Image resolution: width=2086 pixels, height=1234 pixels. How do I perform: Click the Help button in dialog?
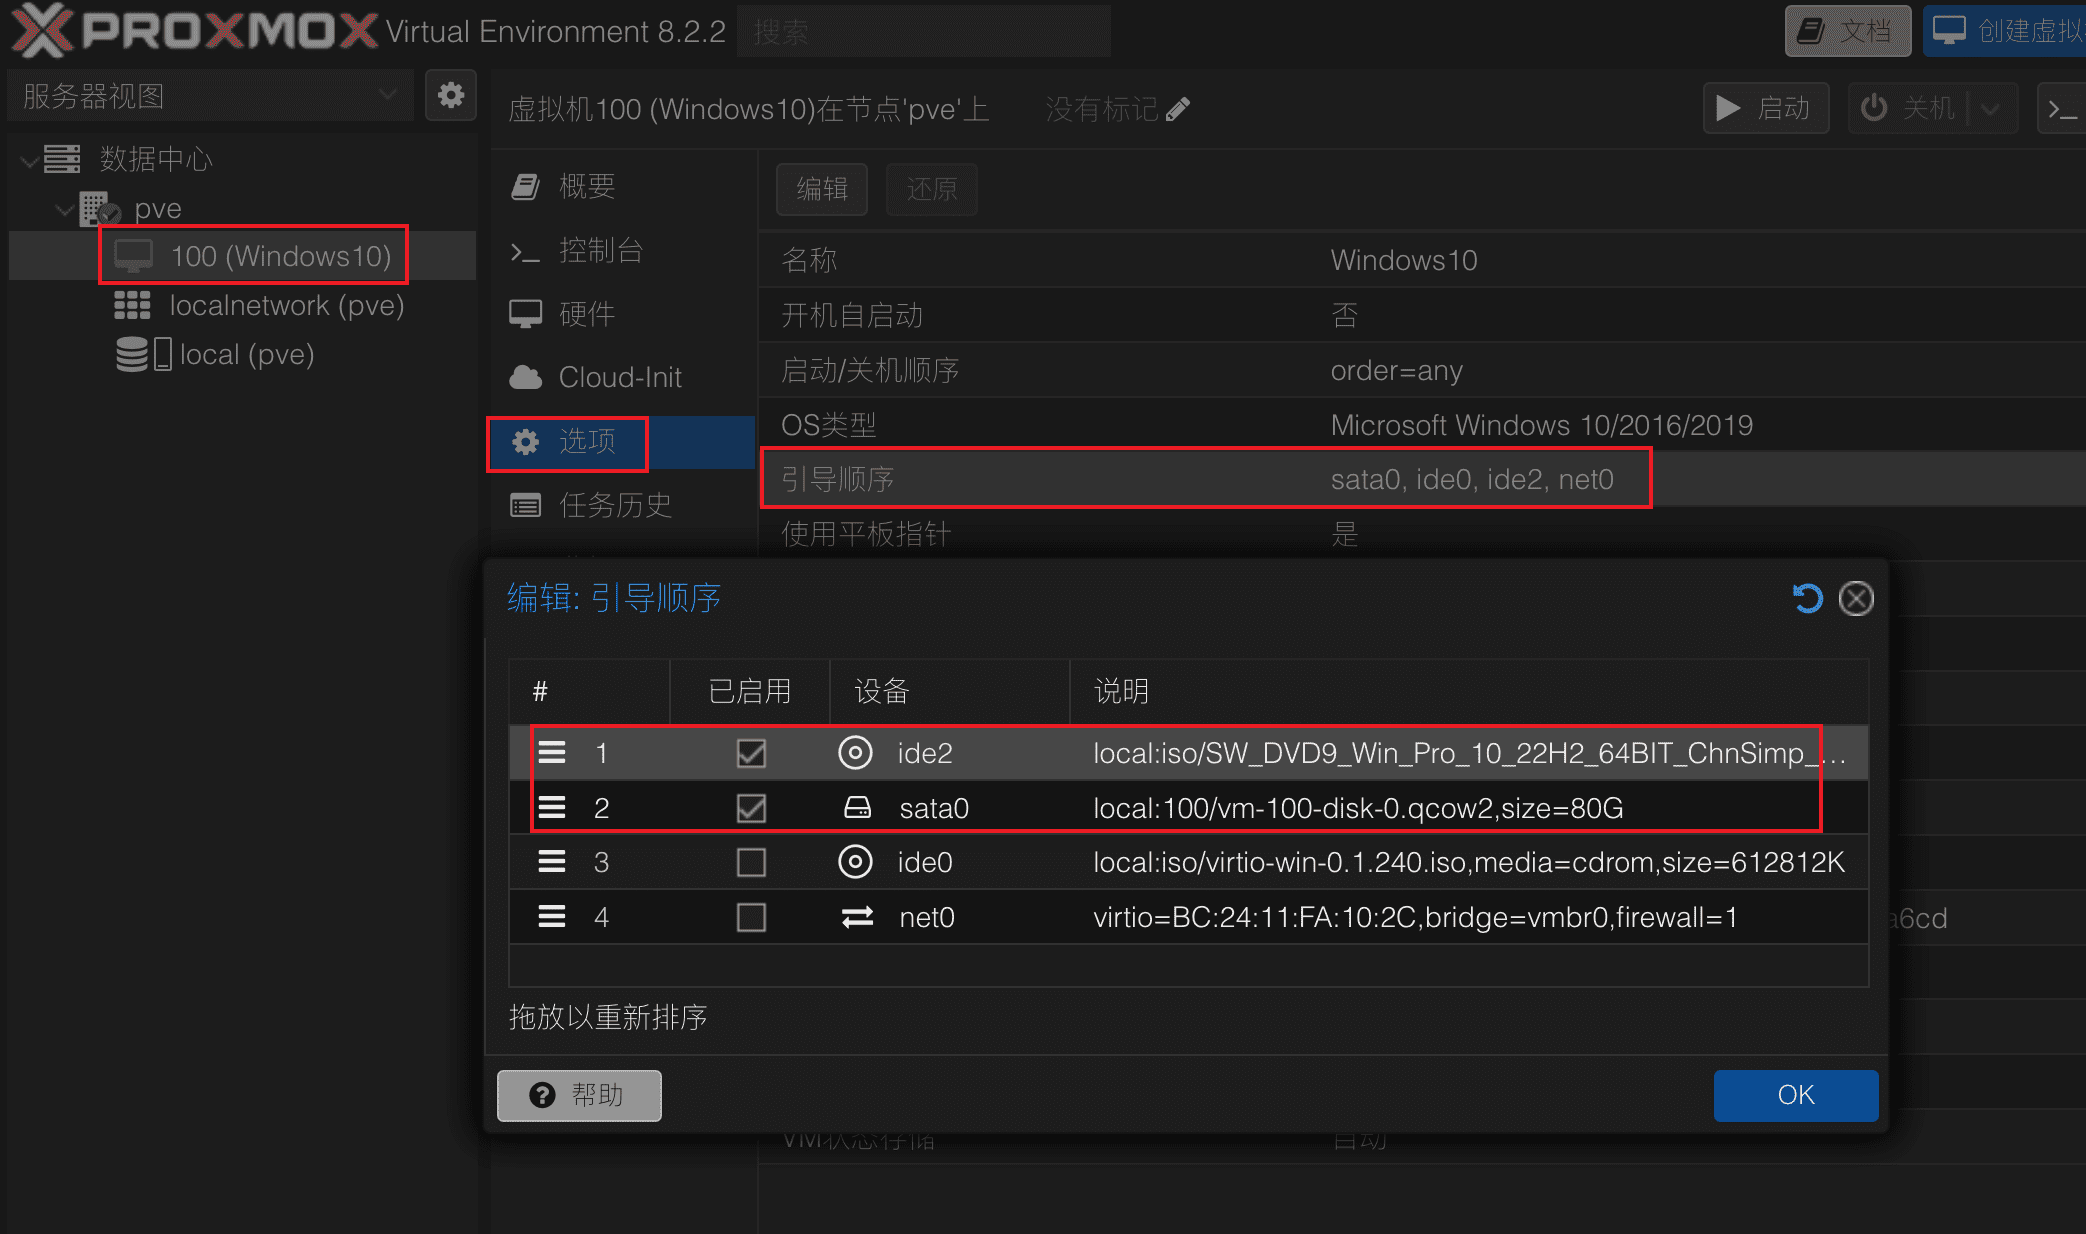pyautogui.click(x=579, y=1095)
